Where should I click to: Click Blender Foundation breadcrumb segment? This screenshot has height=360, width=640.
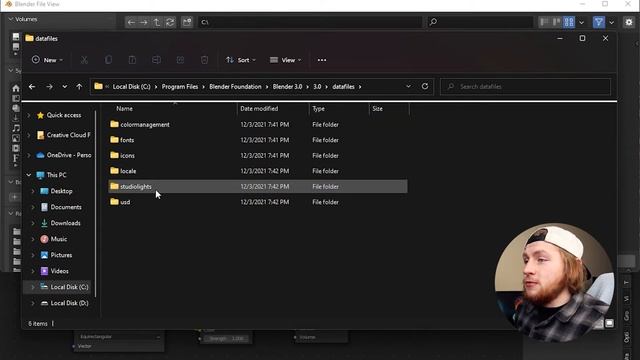pyautogui.click(x=235, y=87)
